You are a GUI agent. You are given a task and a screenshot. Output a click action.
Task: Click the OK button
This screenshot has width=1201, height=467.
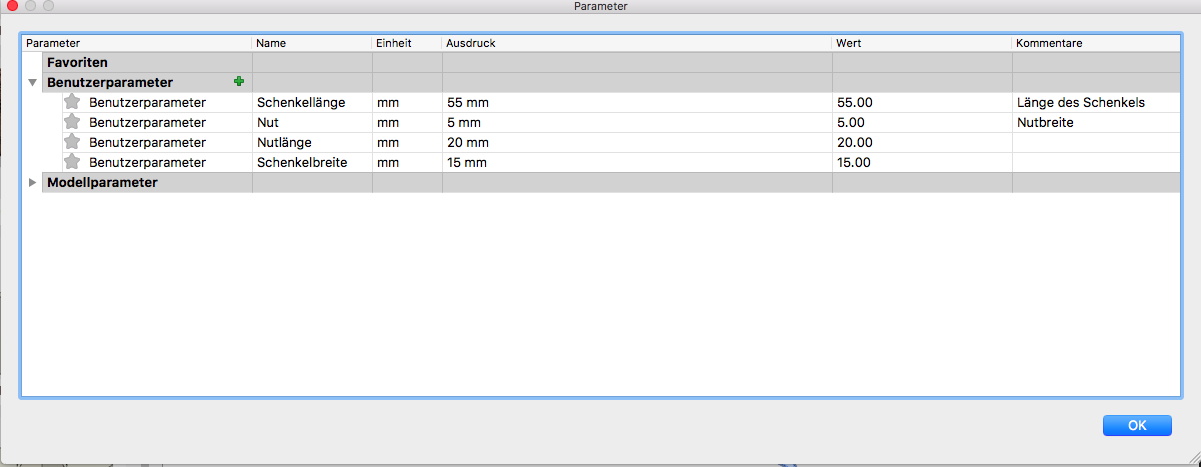coord(1137,425)
